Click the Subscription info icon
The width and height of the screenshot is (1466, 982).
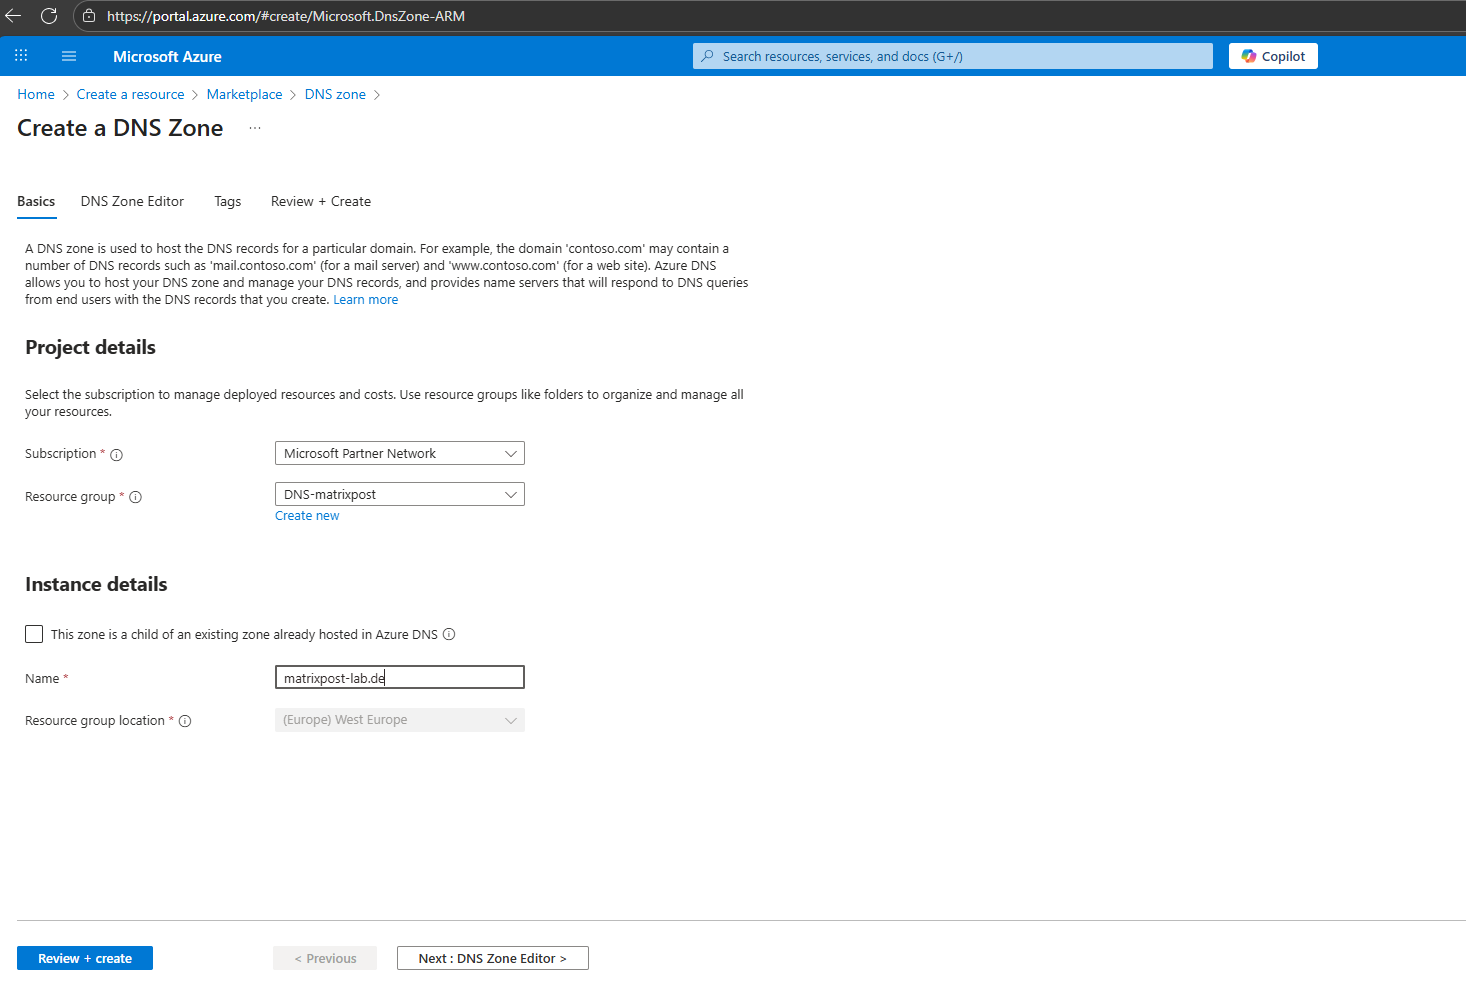(x=116, y=455)
